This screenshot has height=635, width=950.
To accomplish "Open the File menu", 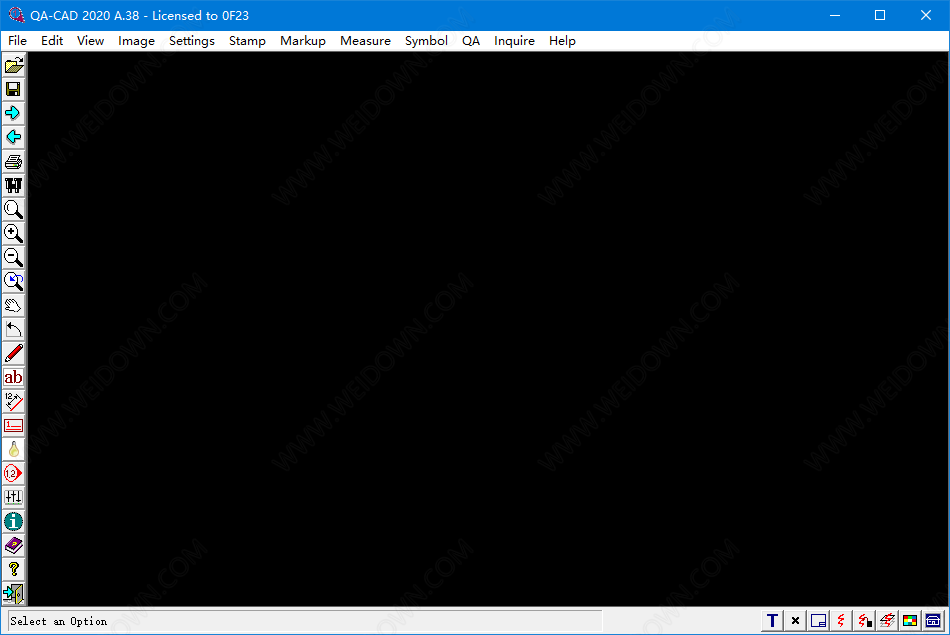I will [18, 41].
